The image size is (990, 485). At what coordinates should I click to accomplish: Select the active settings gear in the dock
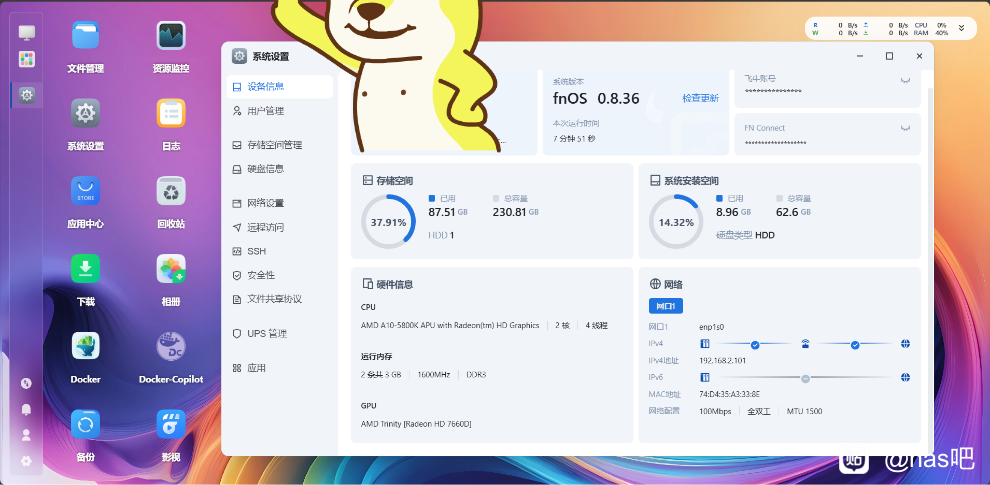pyautogui.click(x=27, y=95)
